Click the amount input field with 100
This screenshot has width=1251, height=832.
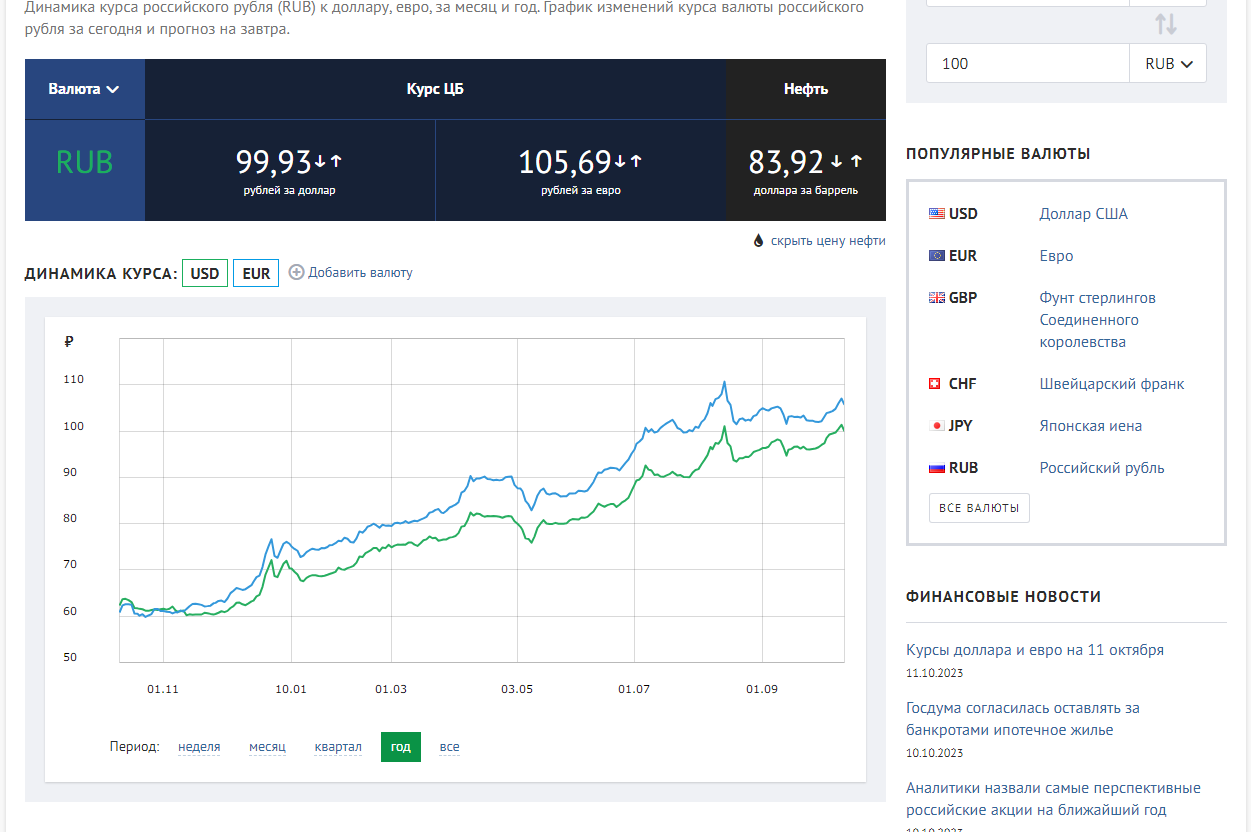(x=1027, y=63)
